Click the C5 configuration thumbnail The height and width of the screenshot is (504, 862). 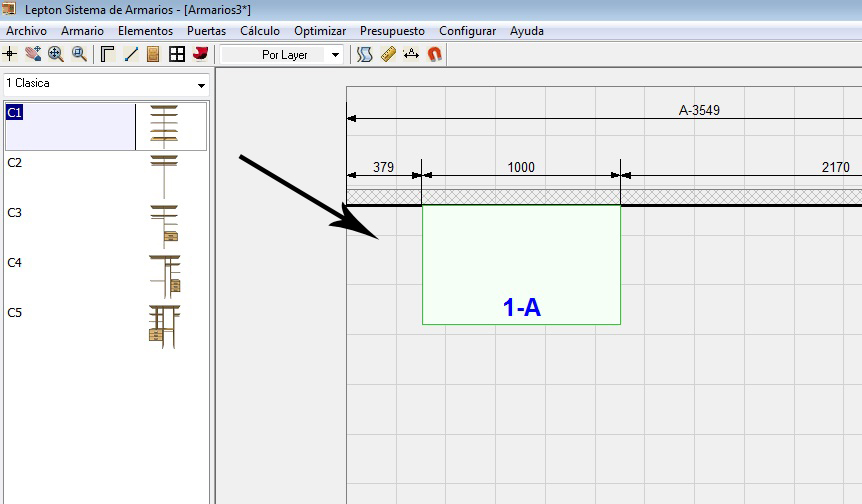164,326
